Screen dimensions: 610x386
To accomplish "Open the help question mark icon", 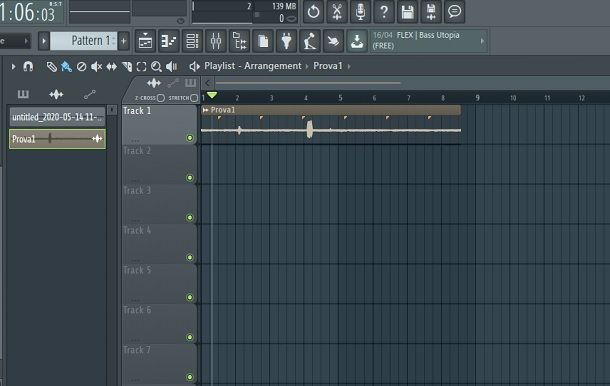I will [384, 12].
